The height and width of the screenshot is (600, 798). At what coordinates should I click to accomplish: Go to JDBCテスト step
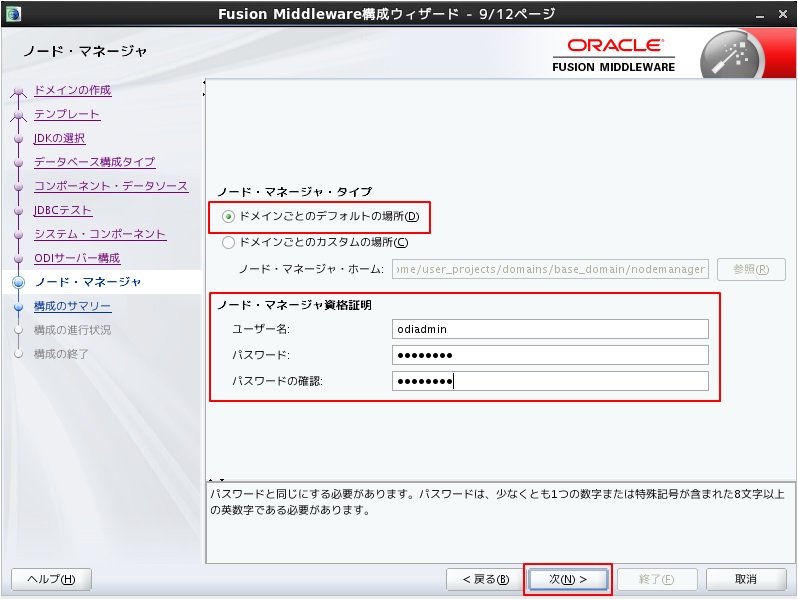point(62,210)
